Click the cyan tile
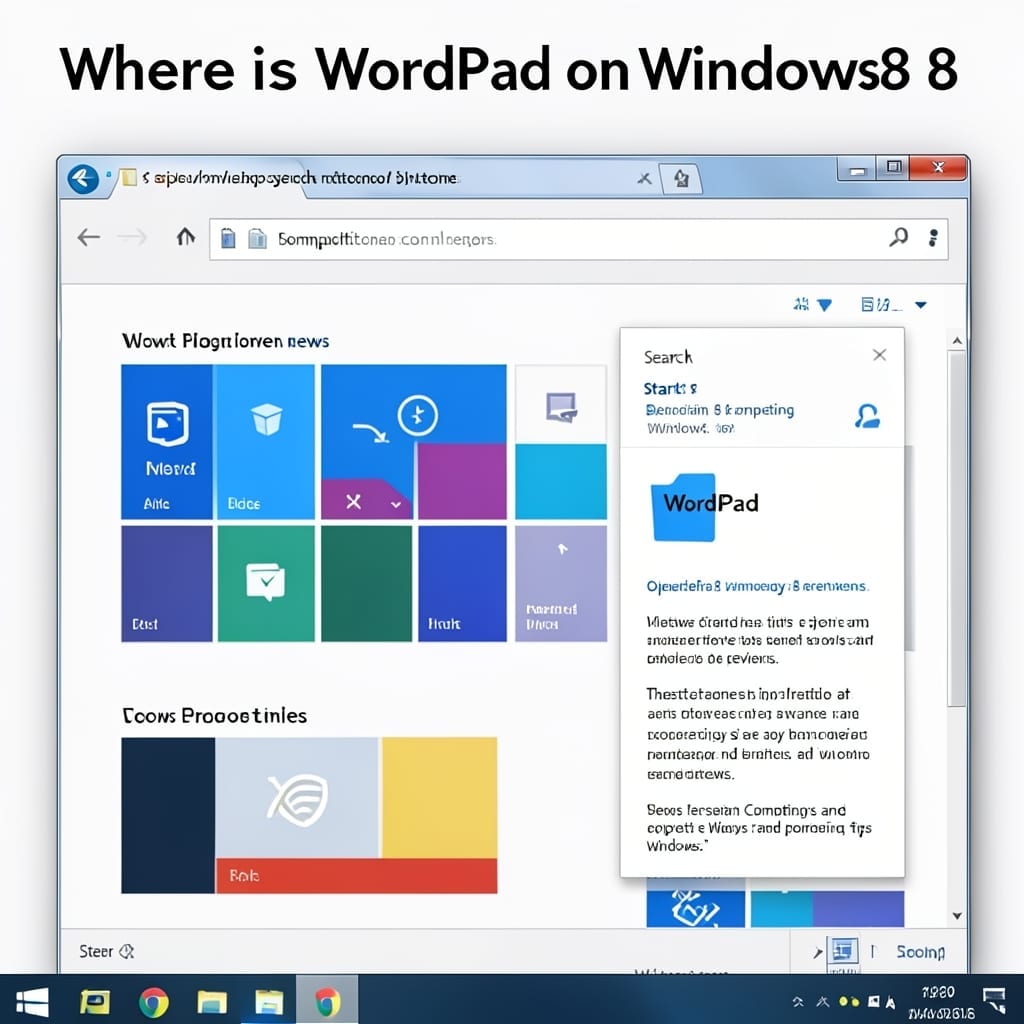Image resolution: width=1024 pixels, height=1024 pixels. pyautogui.click(x=560, y=481)
